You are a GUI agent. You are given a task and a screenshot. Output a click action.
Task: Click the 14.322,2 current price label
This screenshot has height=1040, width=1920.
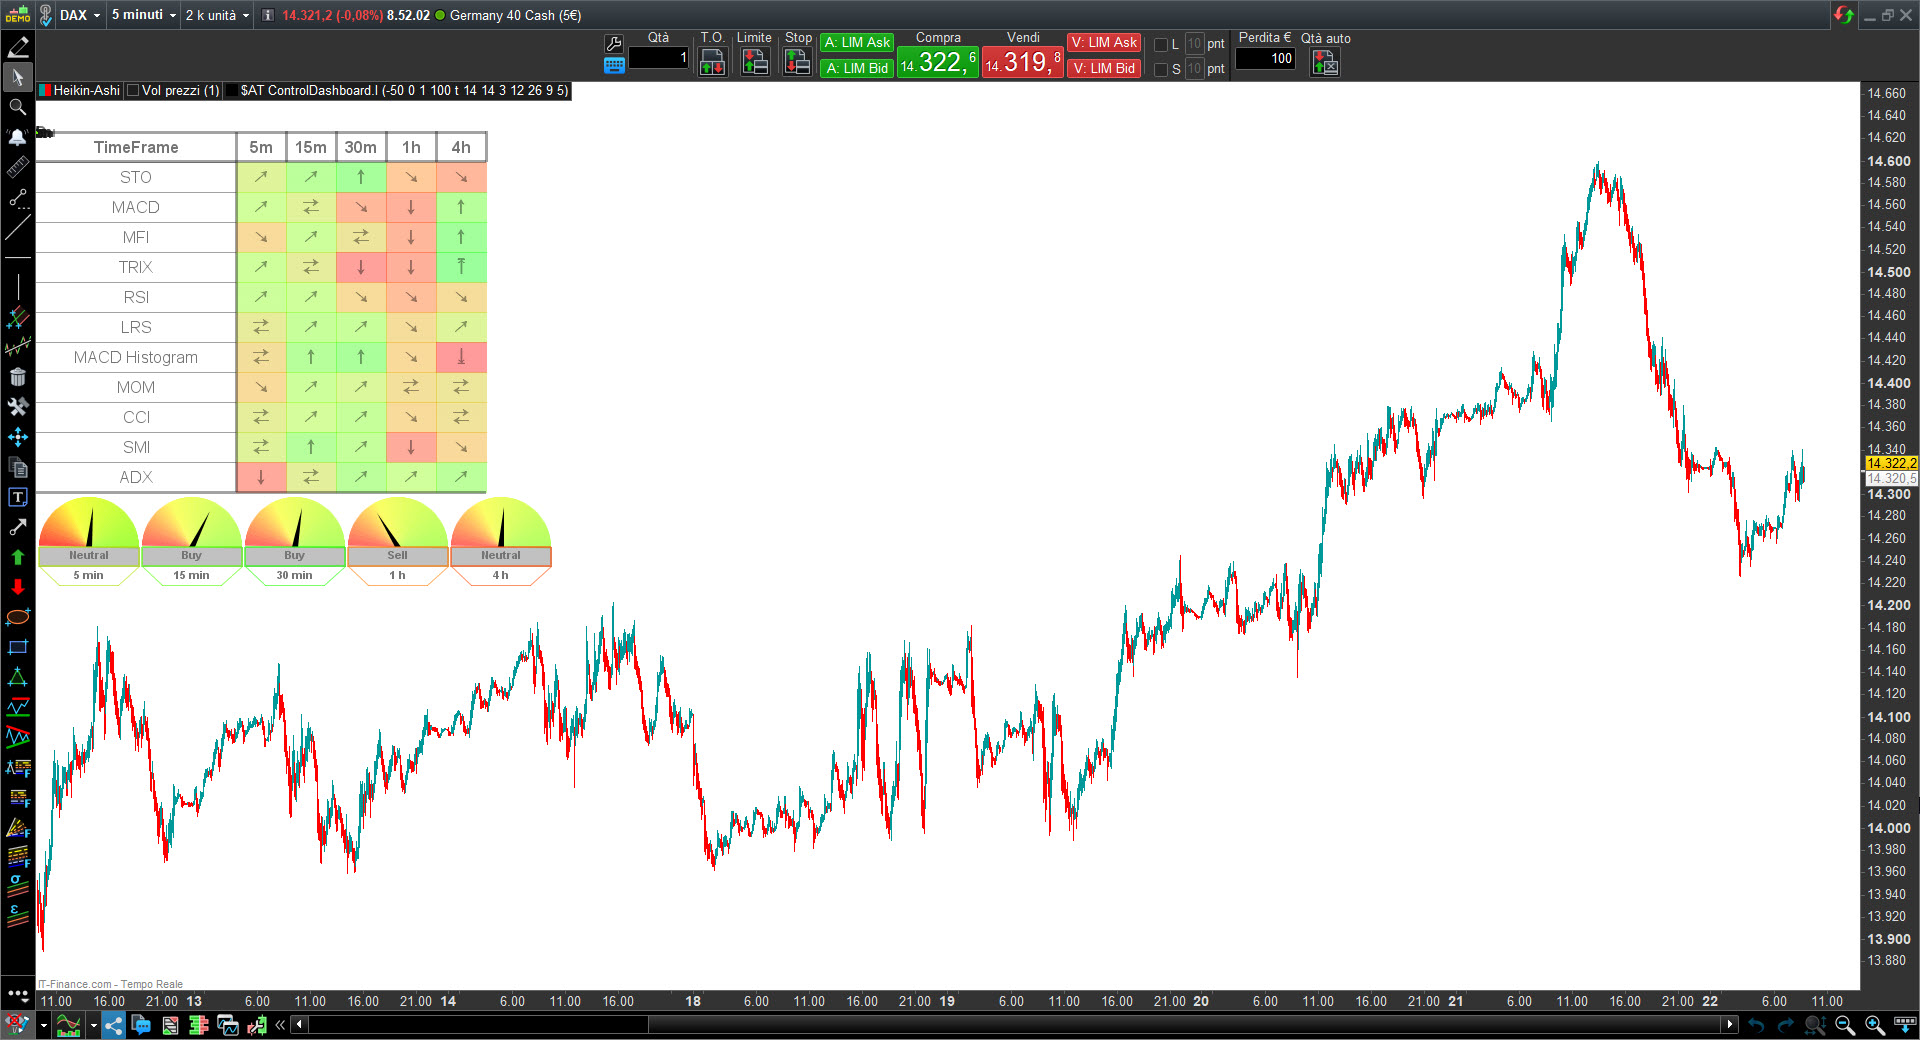click(1891, 463)
